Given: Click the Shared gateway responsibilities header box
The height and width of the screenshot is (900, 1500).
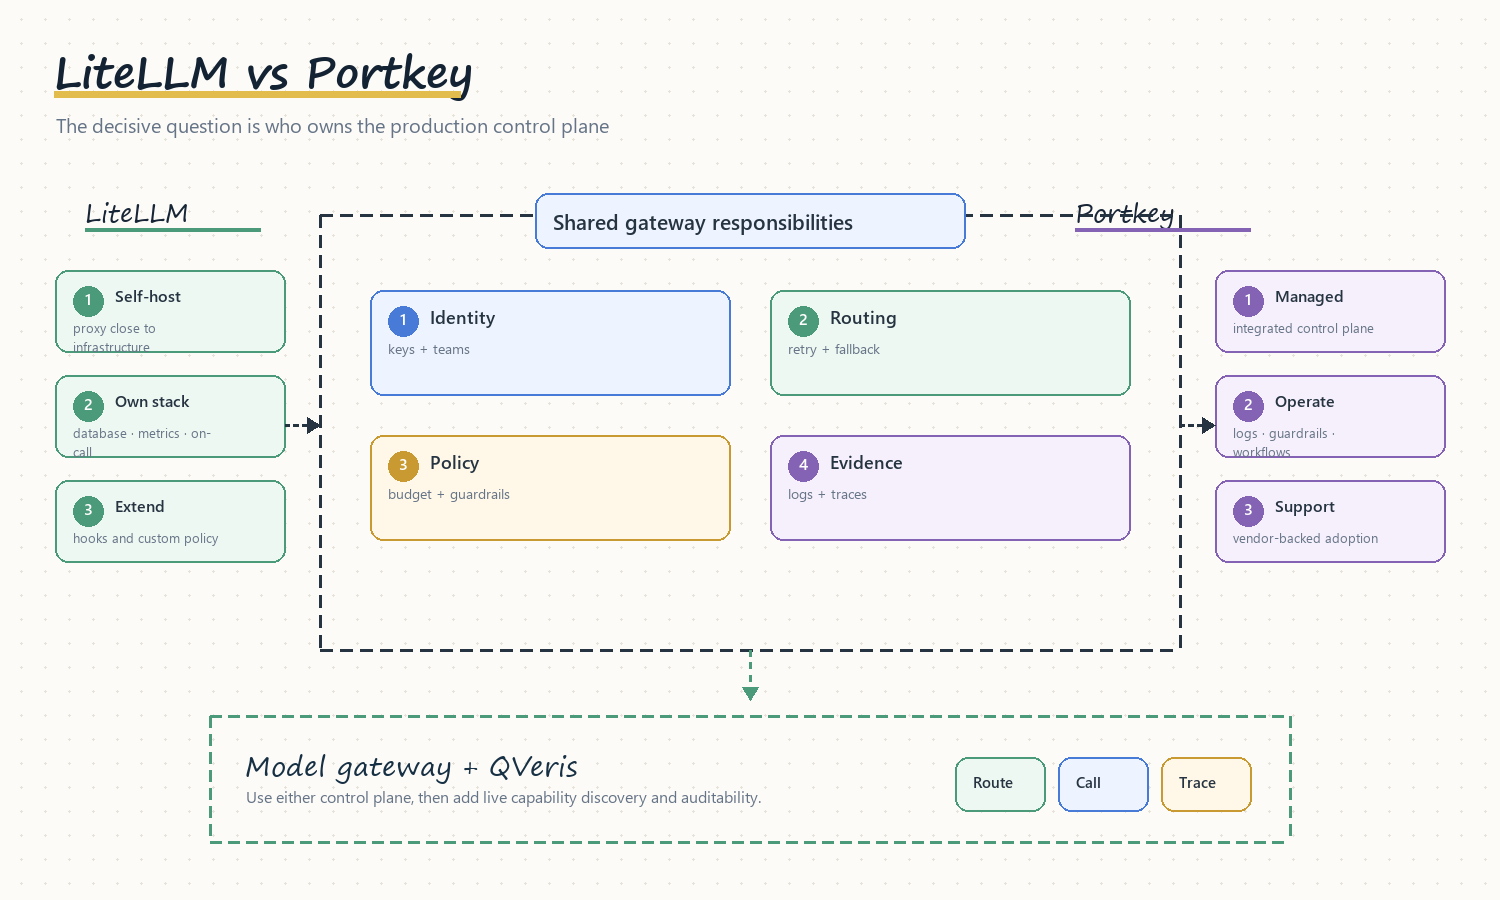Looking at the screenshot, I should [x=750, y=221].
